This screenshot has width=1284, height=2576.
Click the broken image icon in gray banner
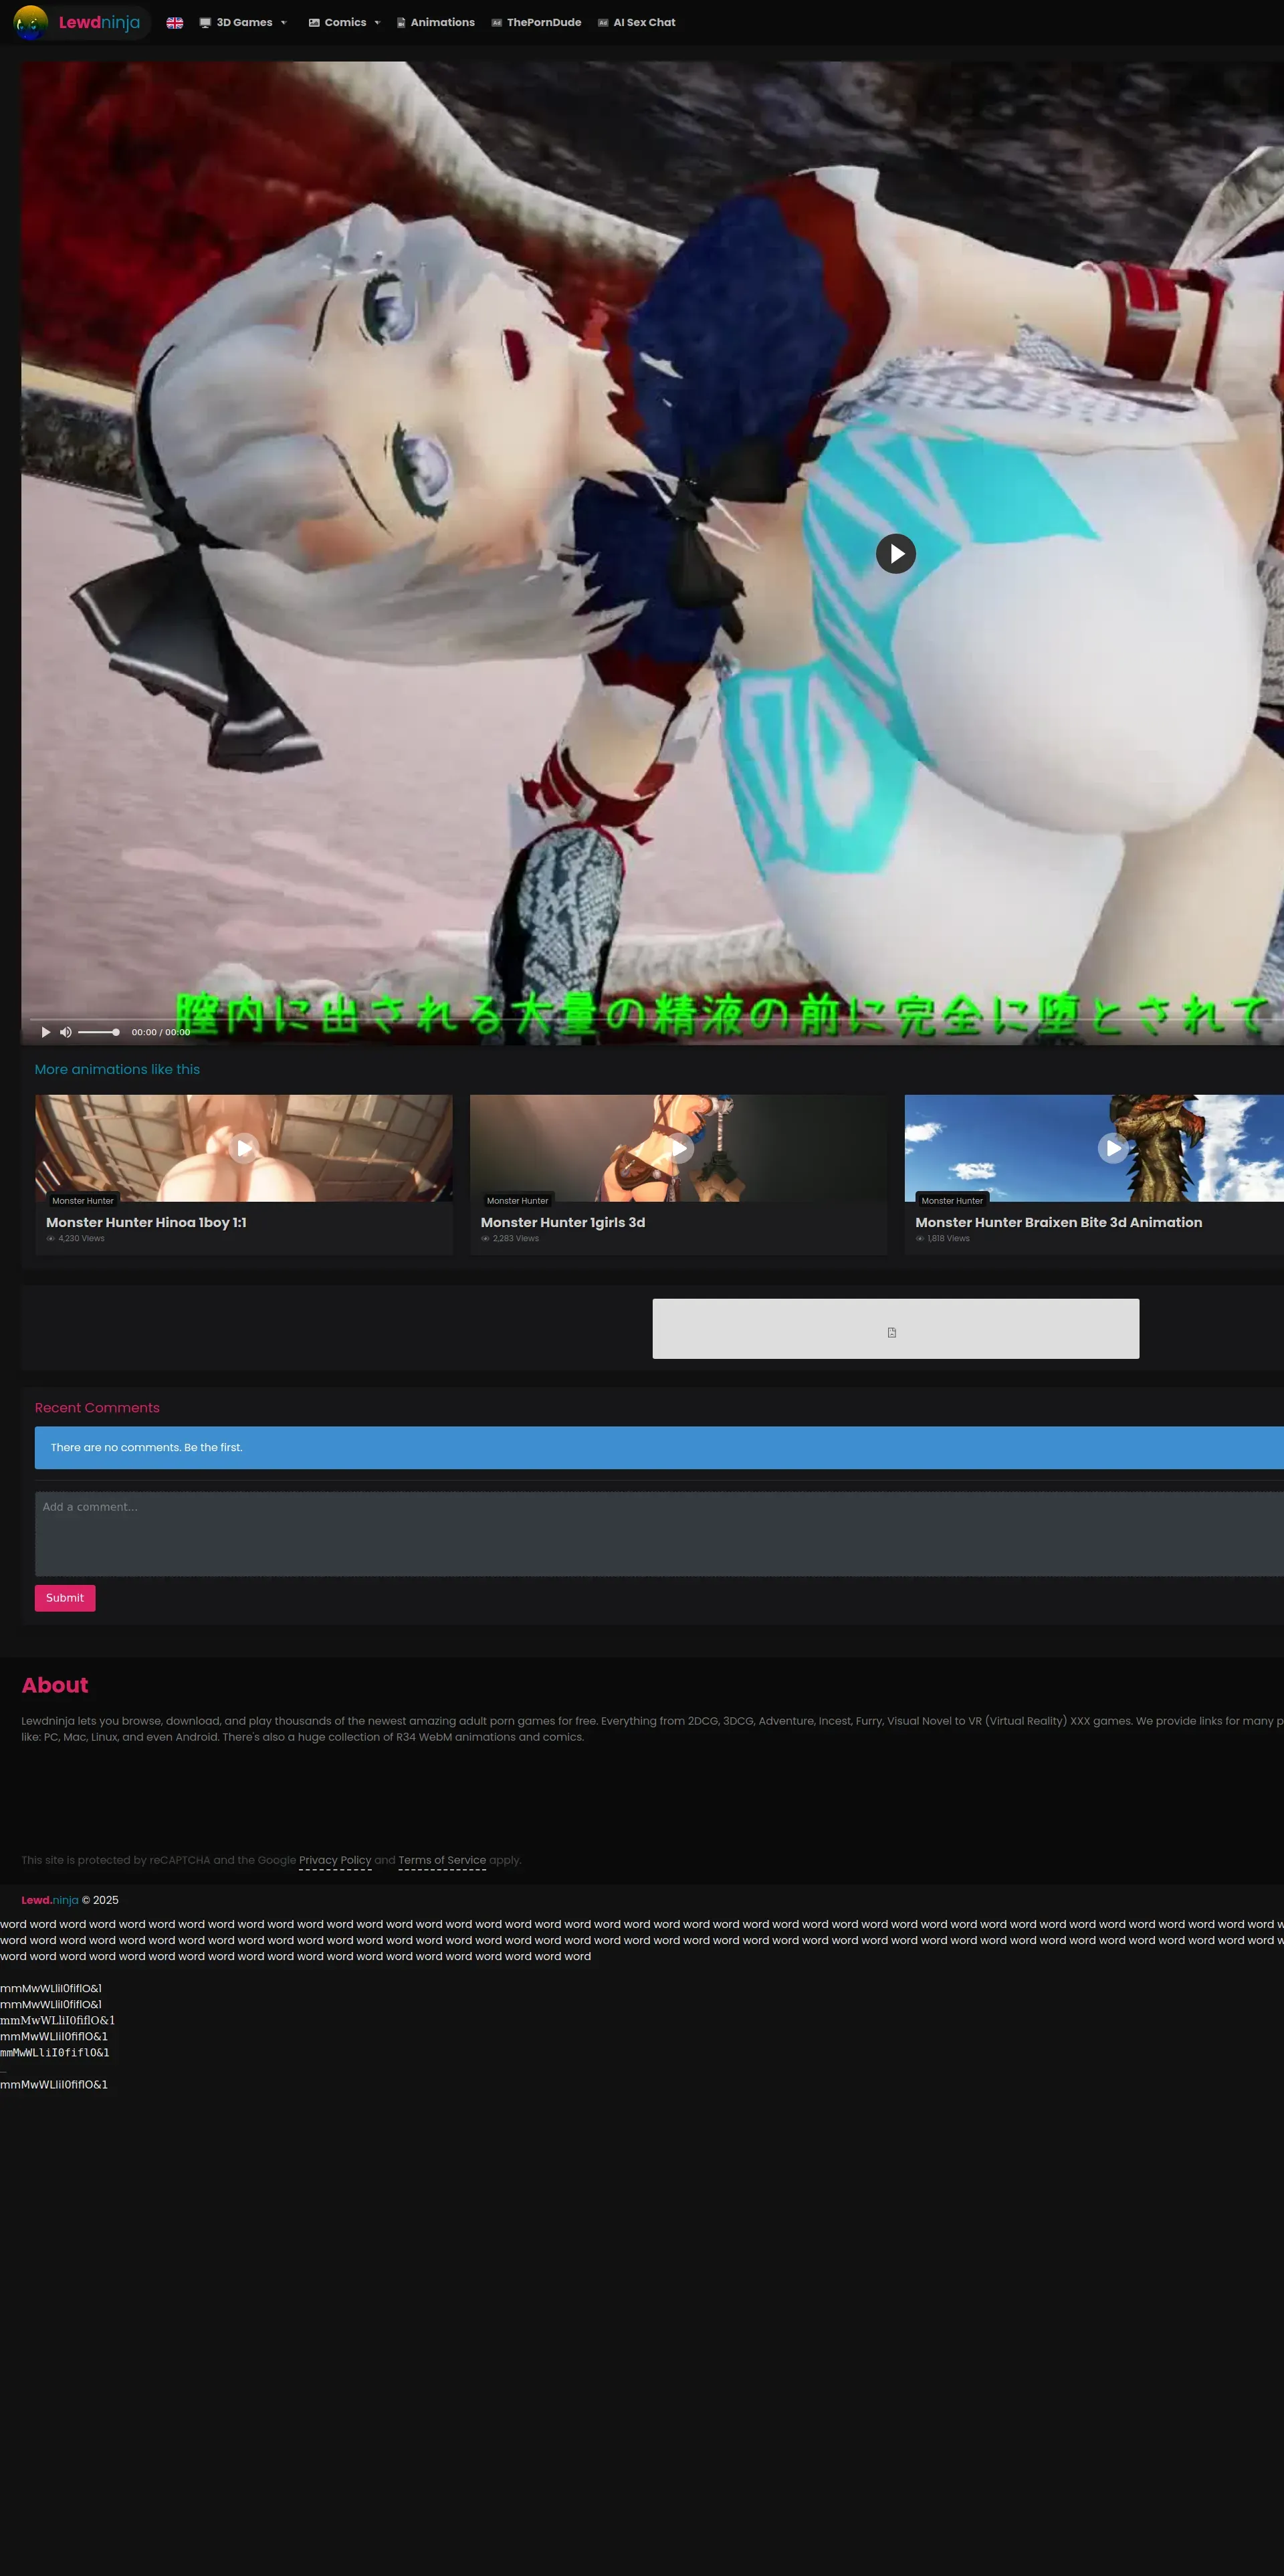891,1332
